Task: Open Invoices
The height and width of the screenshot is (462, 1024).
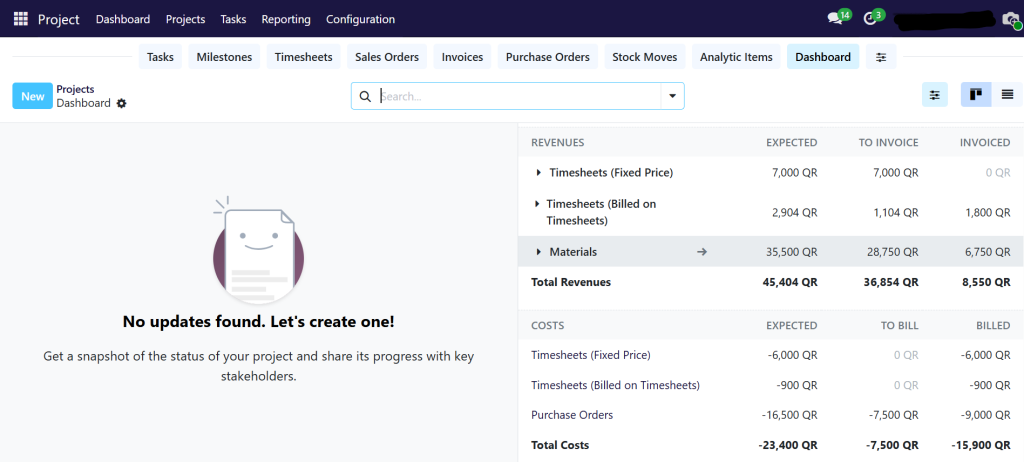Action: 462,57
